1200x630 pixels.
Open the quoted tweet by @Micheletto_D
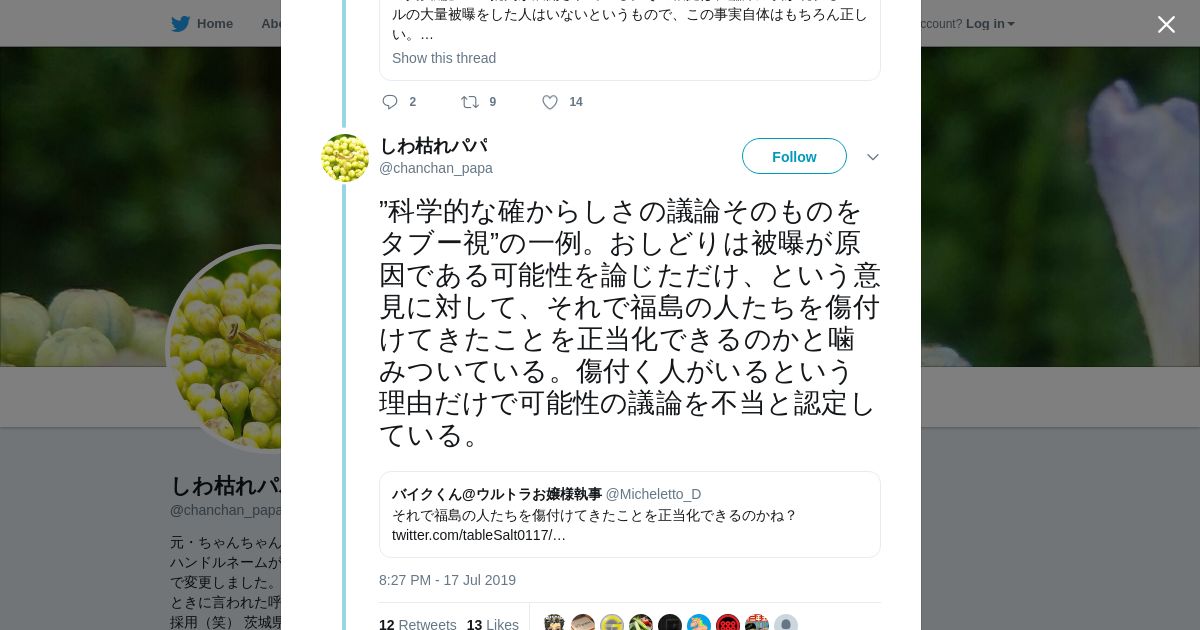[629, 514]
